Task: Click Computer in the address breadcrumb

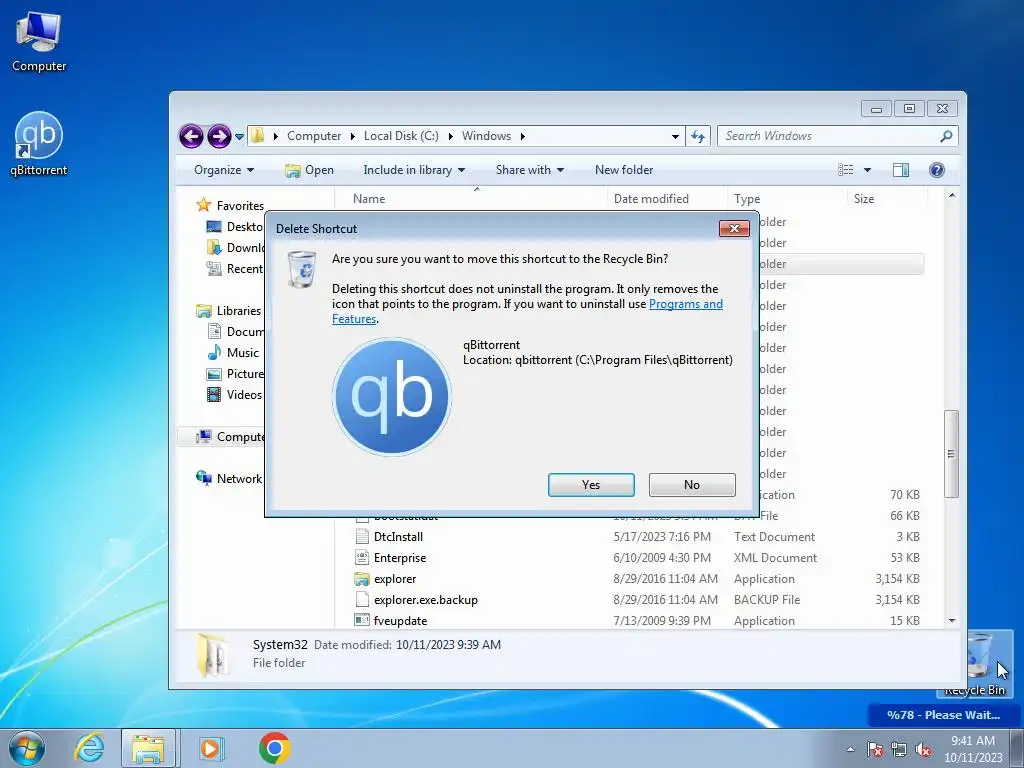Action: pos(314,136)
